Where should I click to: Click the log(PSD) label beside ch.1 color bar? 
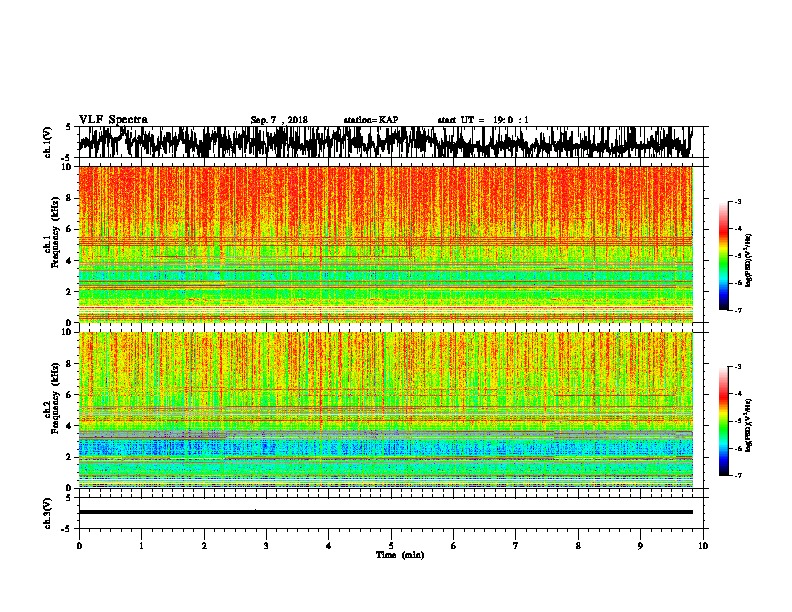point(749,260)
